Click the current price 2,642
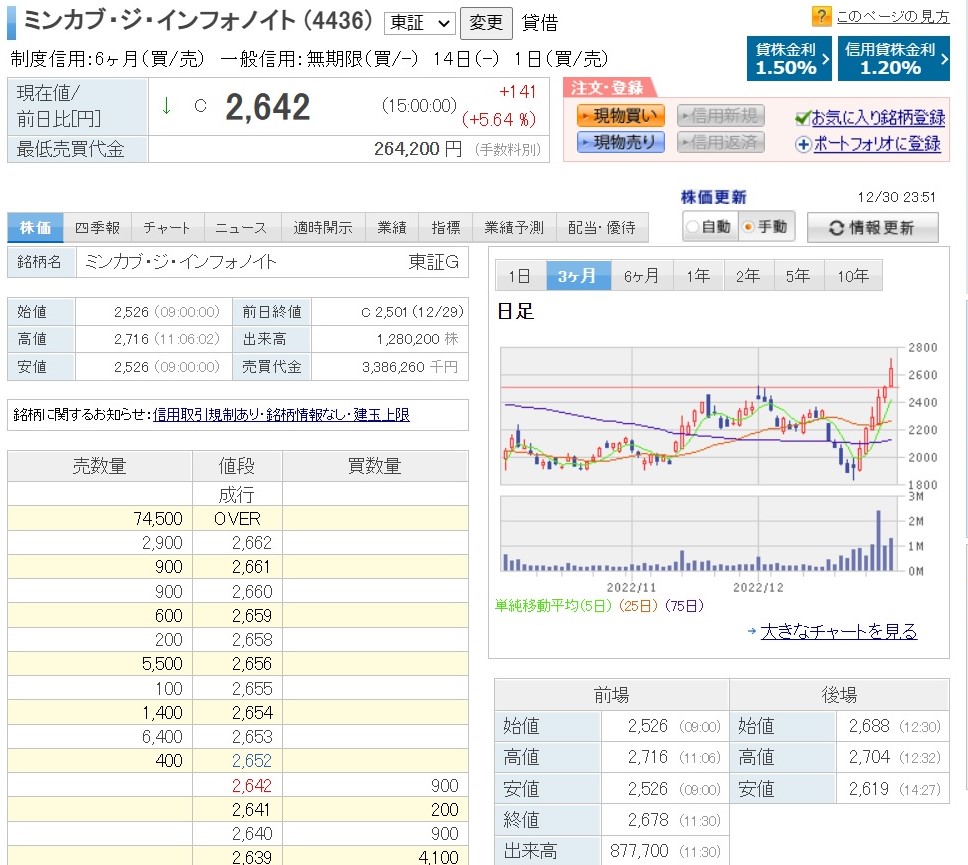 click(267, 107)
